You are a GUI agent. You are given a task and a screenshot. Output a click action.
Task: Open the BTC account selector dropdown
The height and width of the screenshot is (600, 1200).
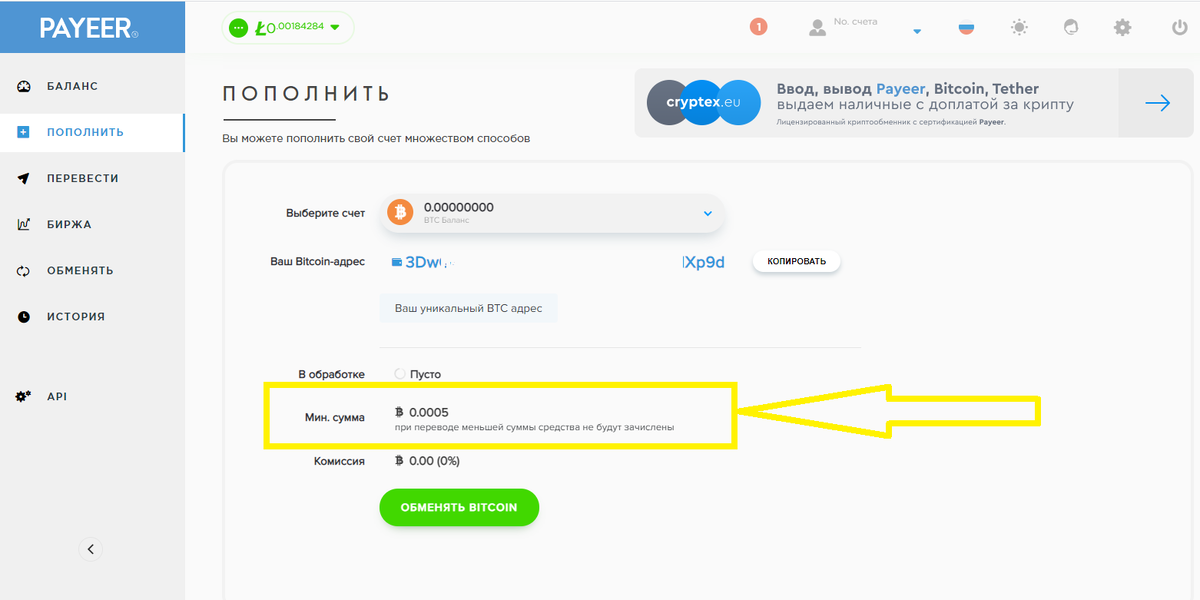coord(552,213)
